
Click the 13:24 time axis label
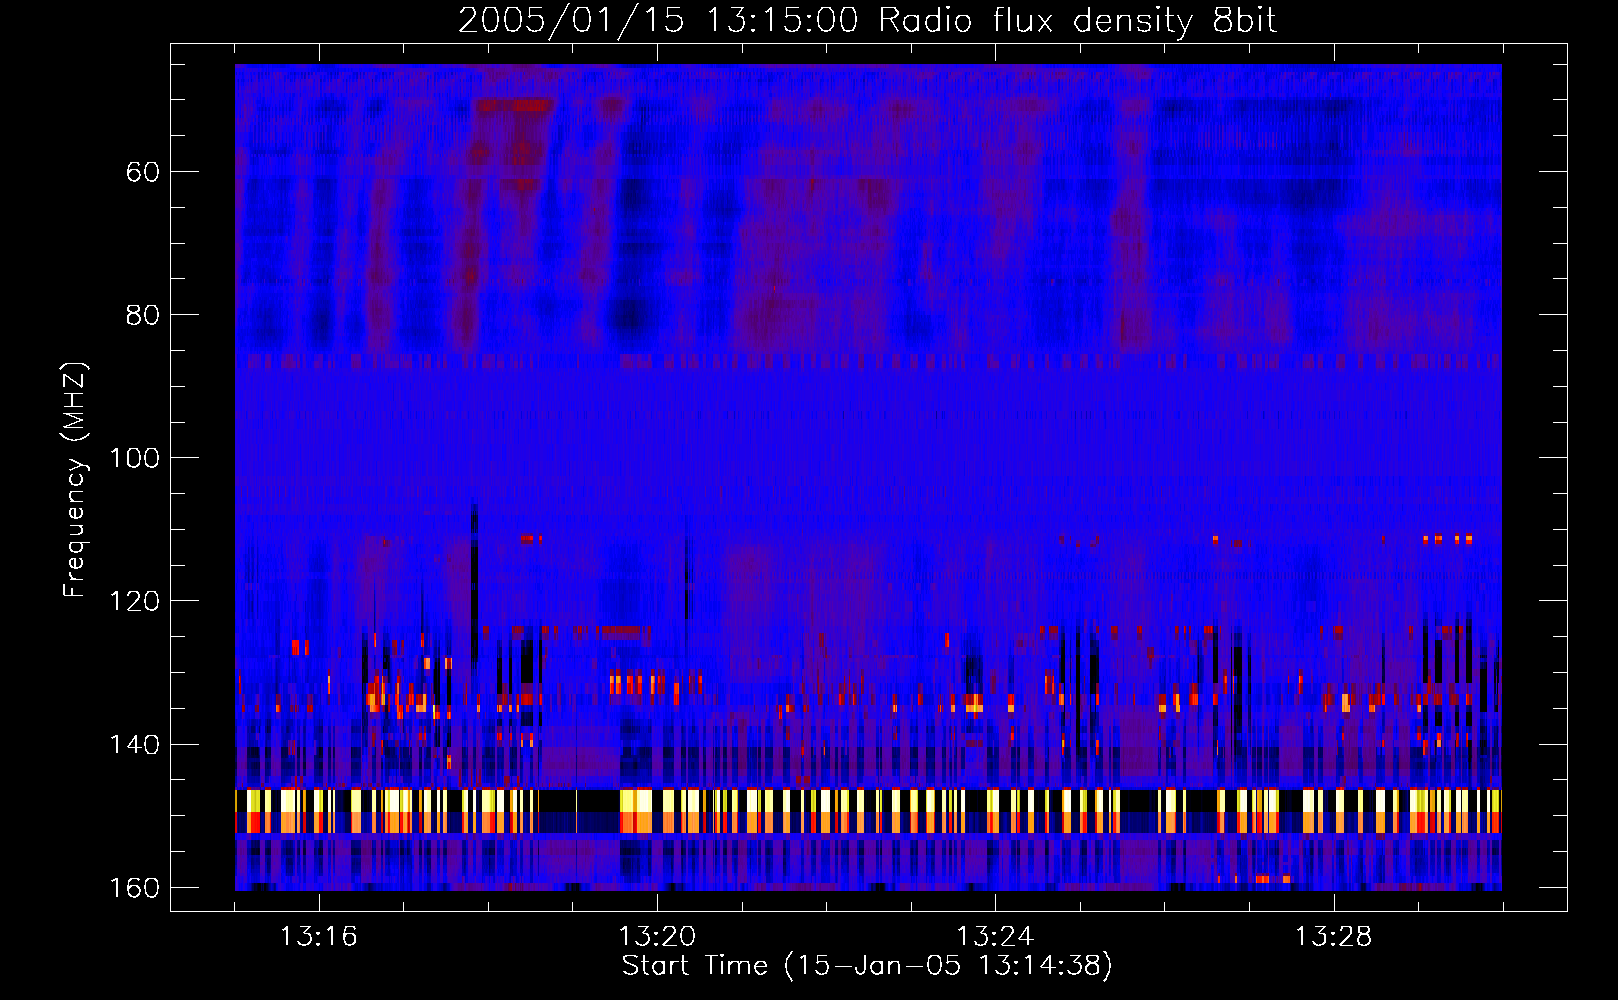tap(995, 937)
